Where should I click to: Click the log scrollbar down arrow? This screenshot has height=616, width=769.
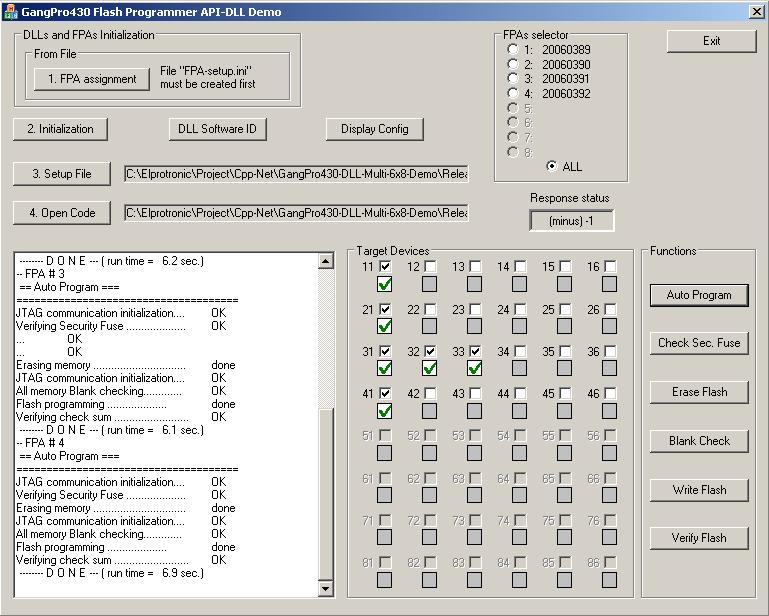coord(326,588)
